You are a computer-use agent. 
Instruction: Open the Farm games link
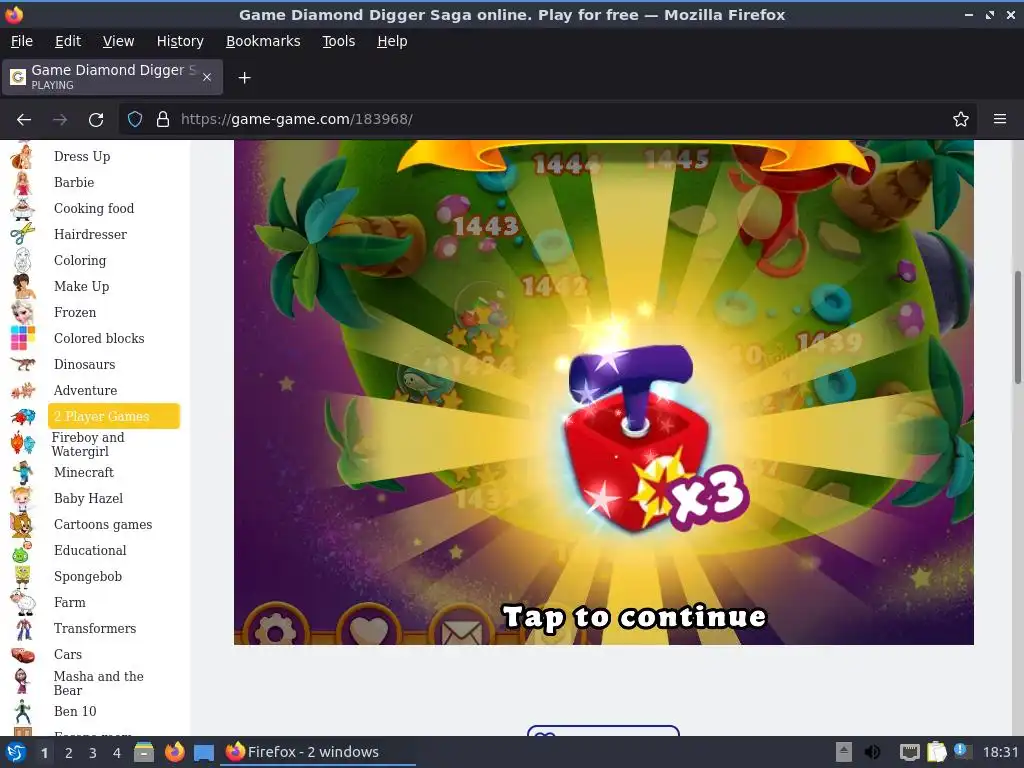click(70, 602)
